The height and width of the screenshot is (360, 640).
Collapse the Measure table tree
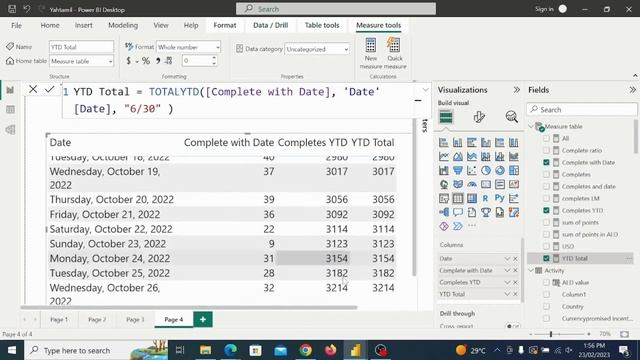531,127
